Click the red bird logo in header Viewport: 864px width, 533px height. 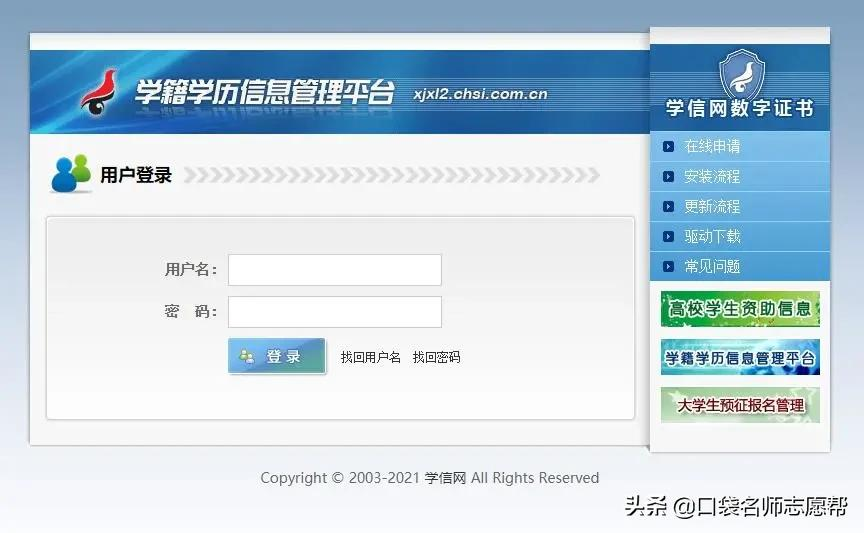[x=100, y=92]
